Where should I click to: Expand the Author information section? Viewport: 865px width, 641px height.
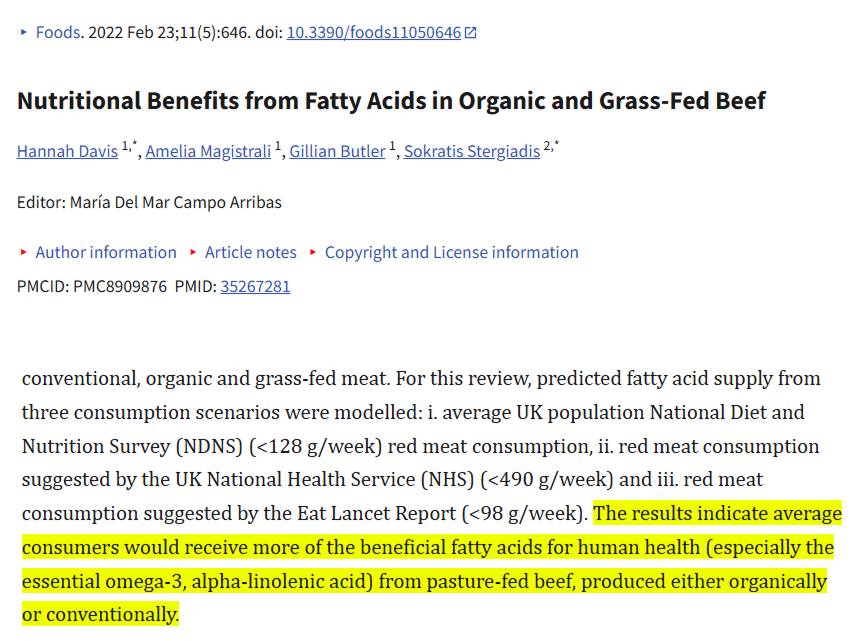pos(106,252)
